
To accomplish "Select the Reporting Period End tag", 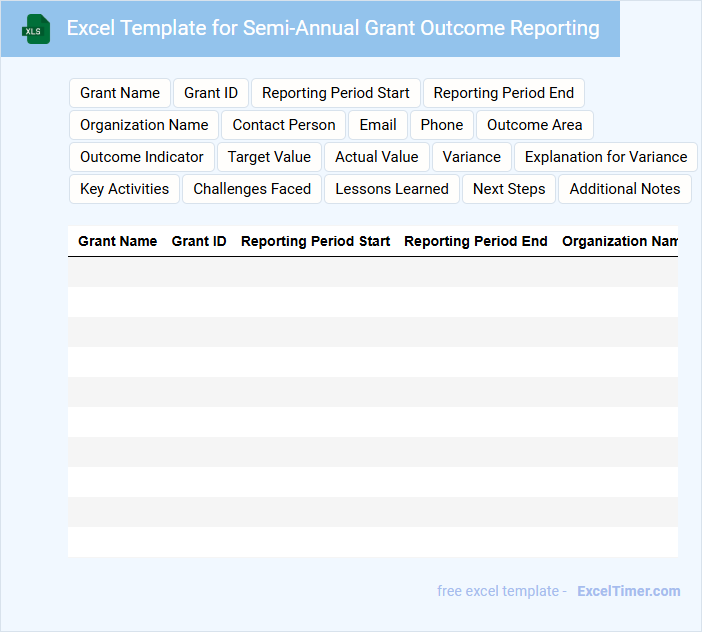I will point(504,93).
